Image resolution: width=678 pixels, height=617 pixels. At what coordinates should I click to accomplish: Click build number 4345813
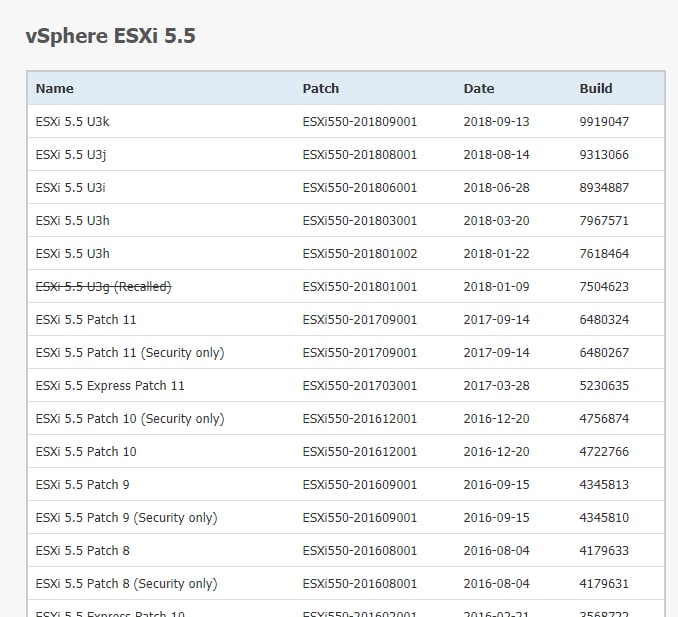[x=604, y=485]
